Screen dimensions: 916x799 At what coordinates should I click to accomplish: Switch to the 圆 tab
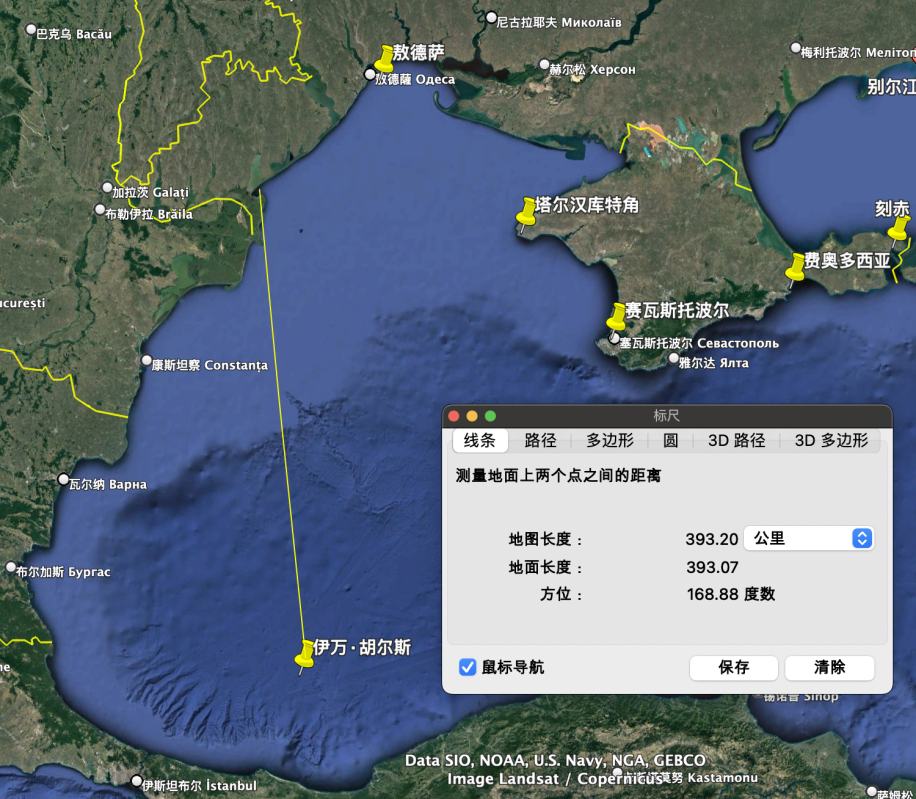tap(670, 440)
